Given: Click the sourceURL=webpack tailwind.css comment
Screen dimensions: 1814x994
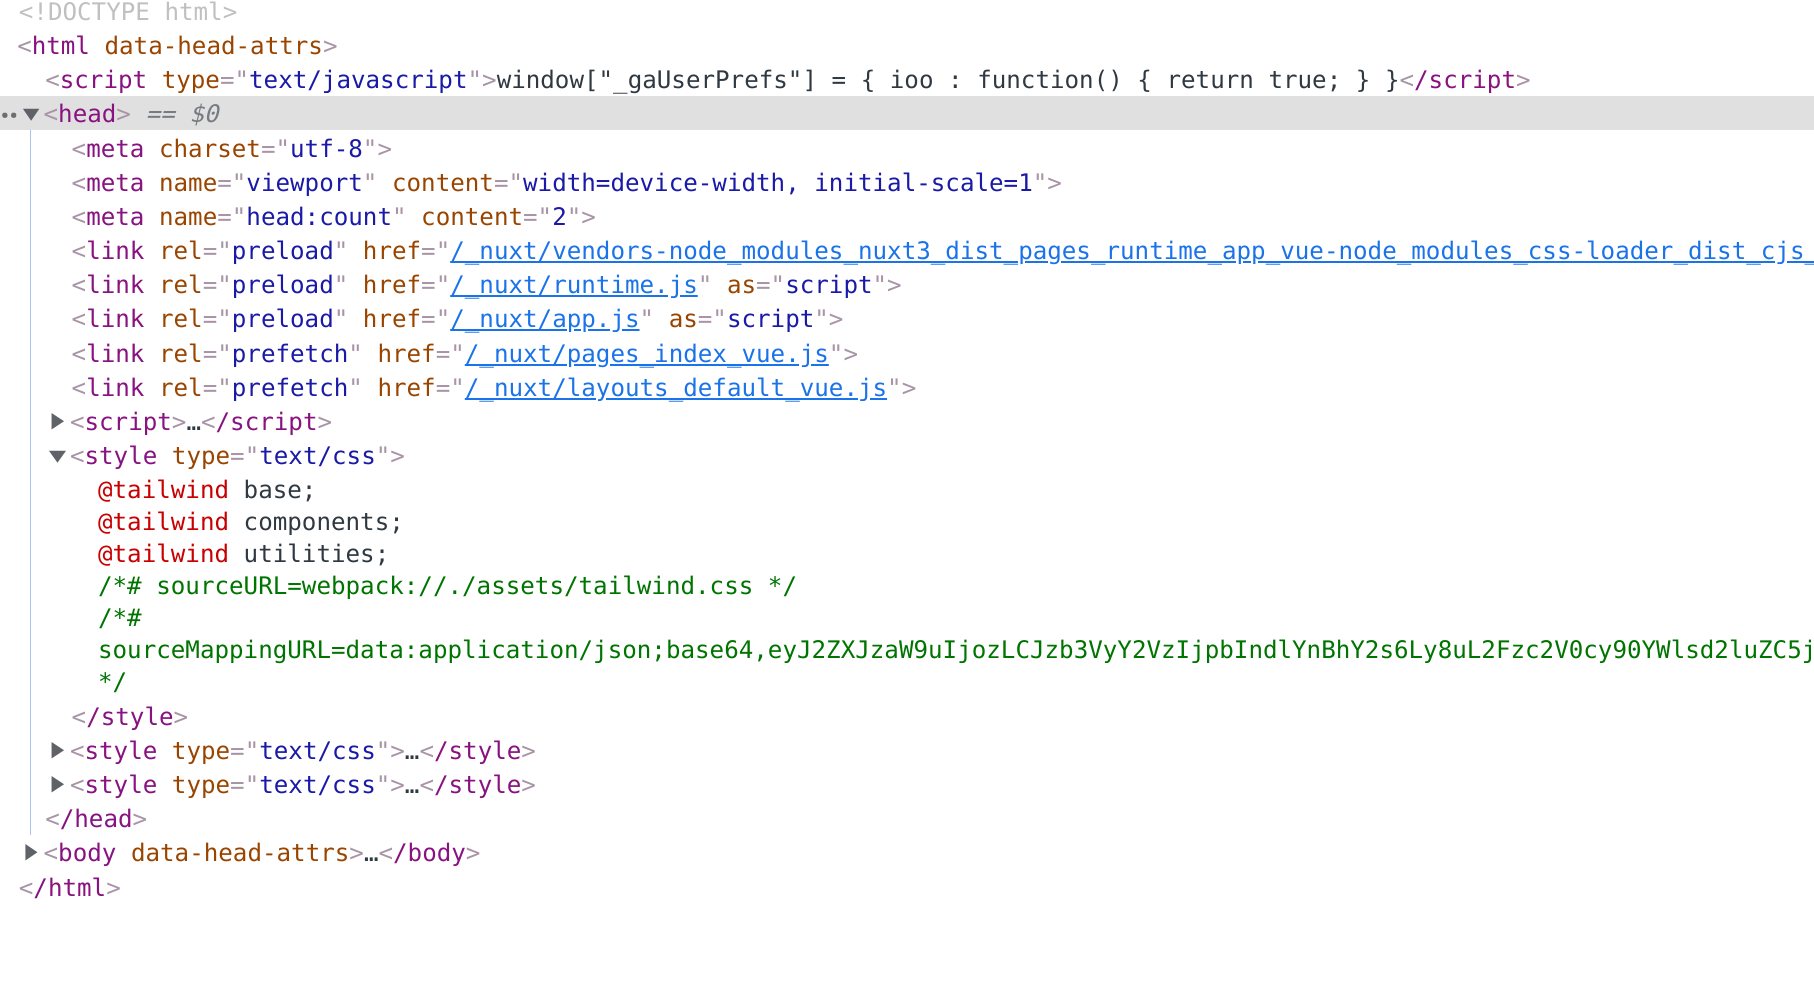Looking at the screenshot, I should pyautogui.click(x=447, y=586).
